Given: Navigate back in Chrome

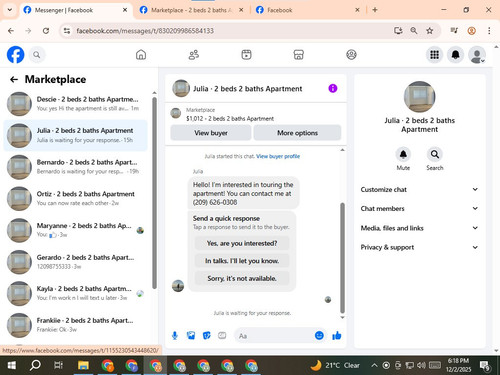Looking at the screenshot, I should pyautogui.click(x=11, y=31).
